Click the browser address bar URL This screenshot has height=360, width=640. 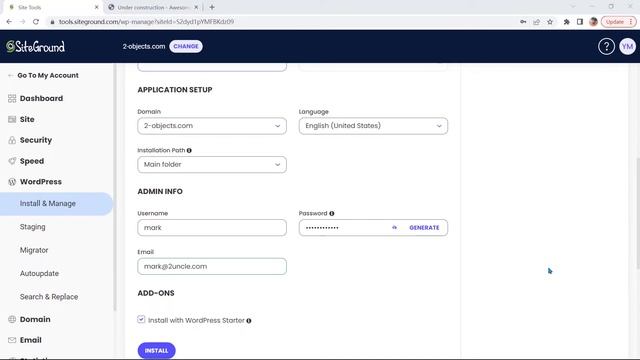146,22
